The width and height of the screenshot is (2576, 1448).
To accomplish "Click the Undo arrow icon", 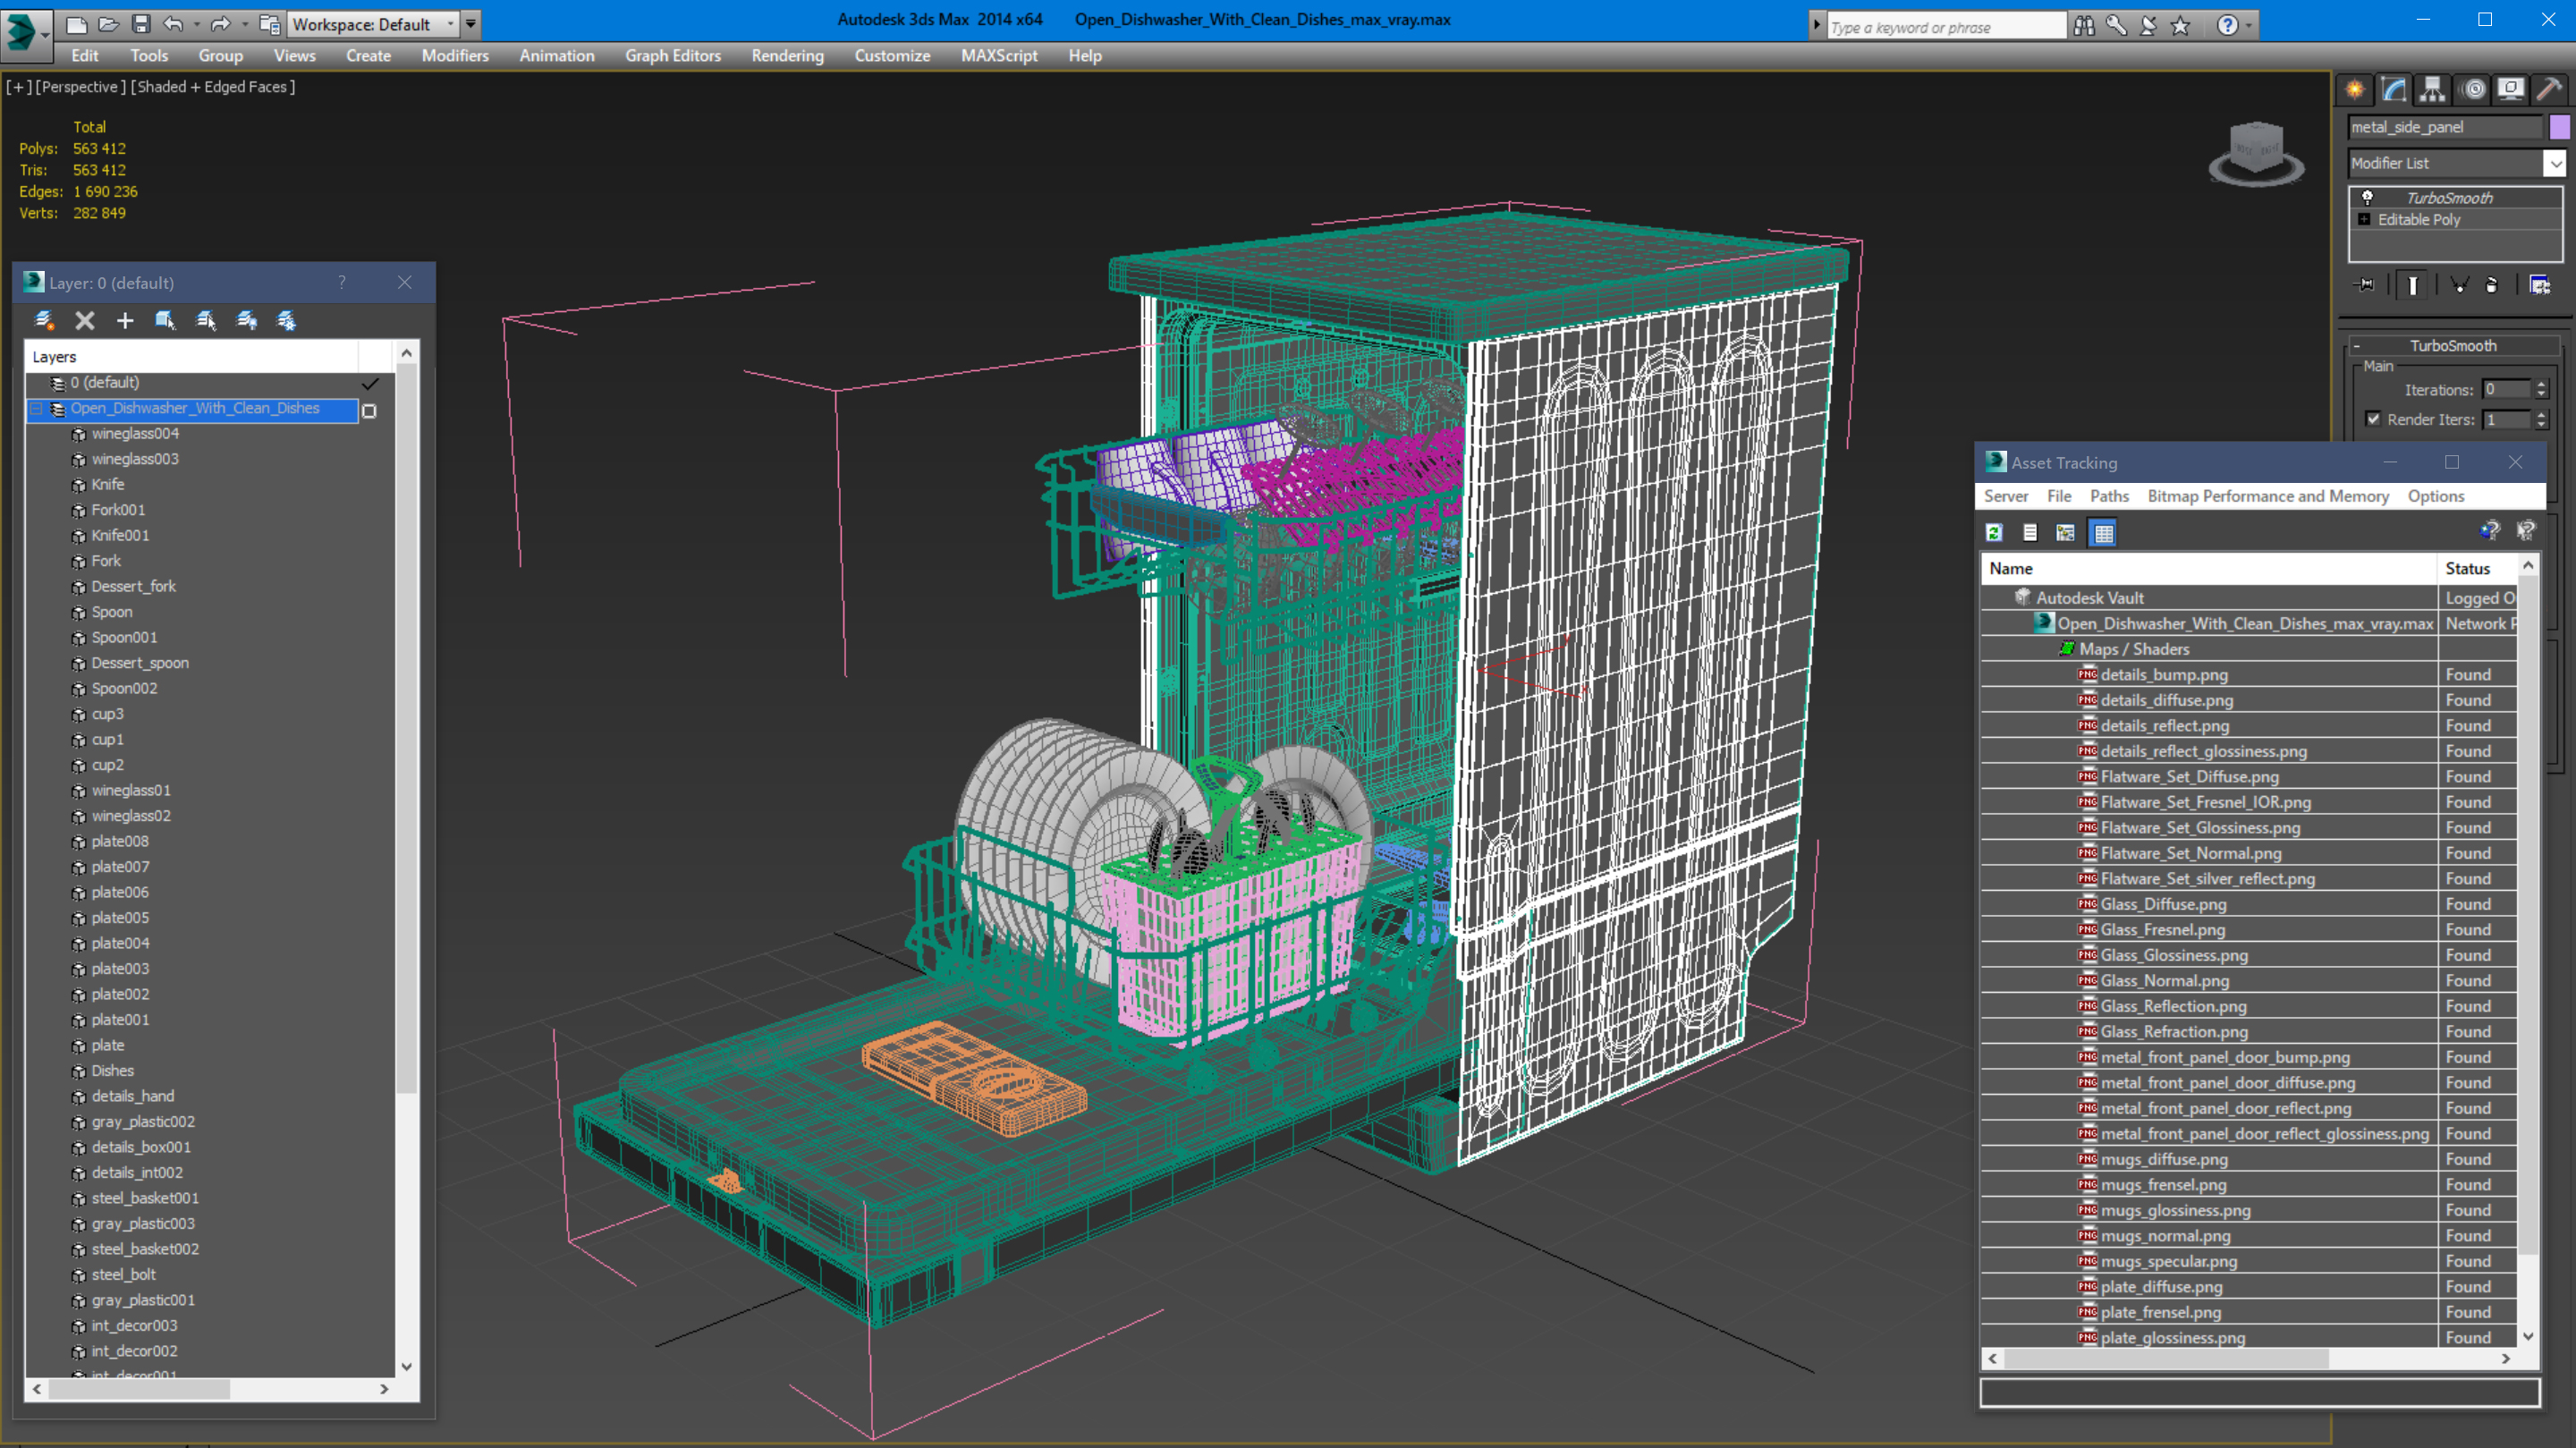I will pos(174,24).
